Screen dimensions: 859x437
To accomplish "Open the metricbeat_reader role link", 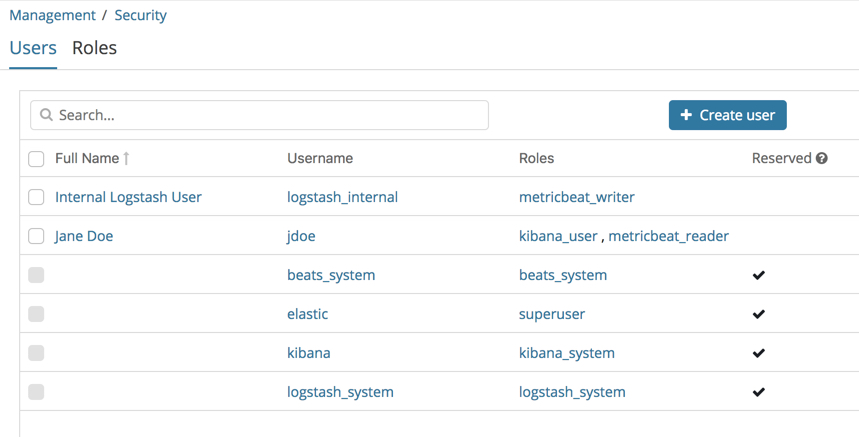I will pyautogui.click(x=668, y=236).
